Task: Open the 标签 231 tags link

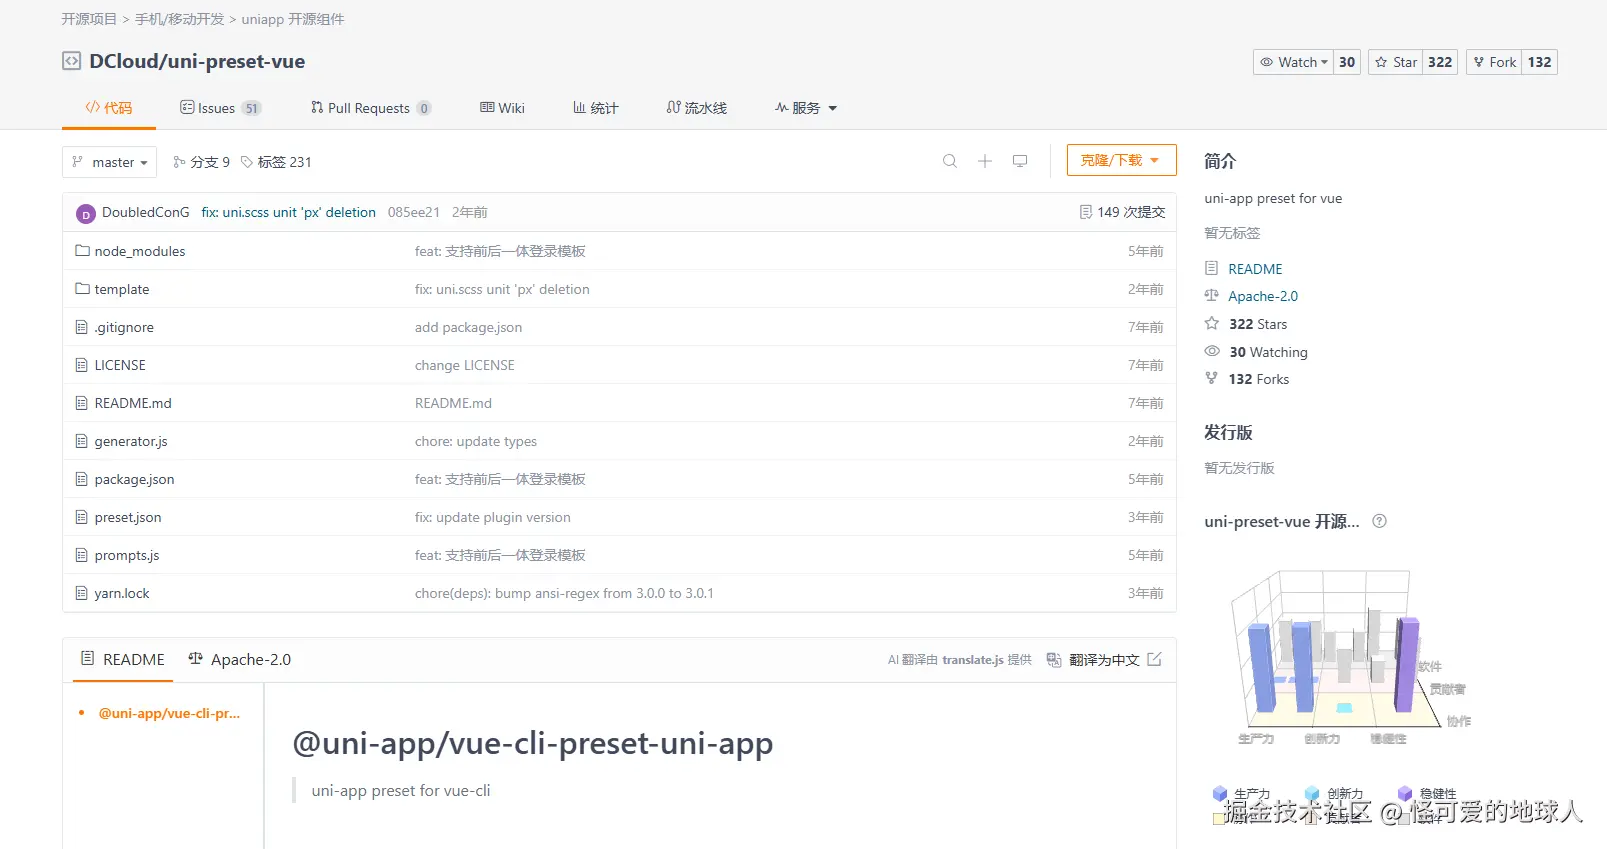Action: point(276,162)
